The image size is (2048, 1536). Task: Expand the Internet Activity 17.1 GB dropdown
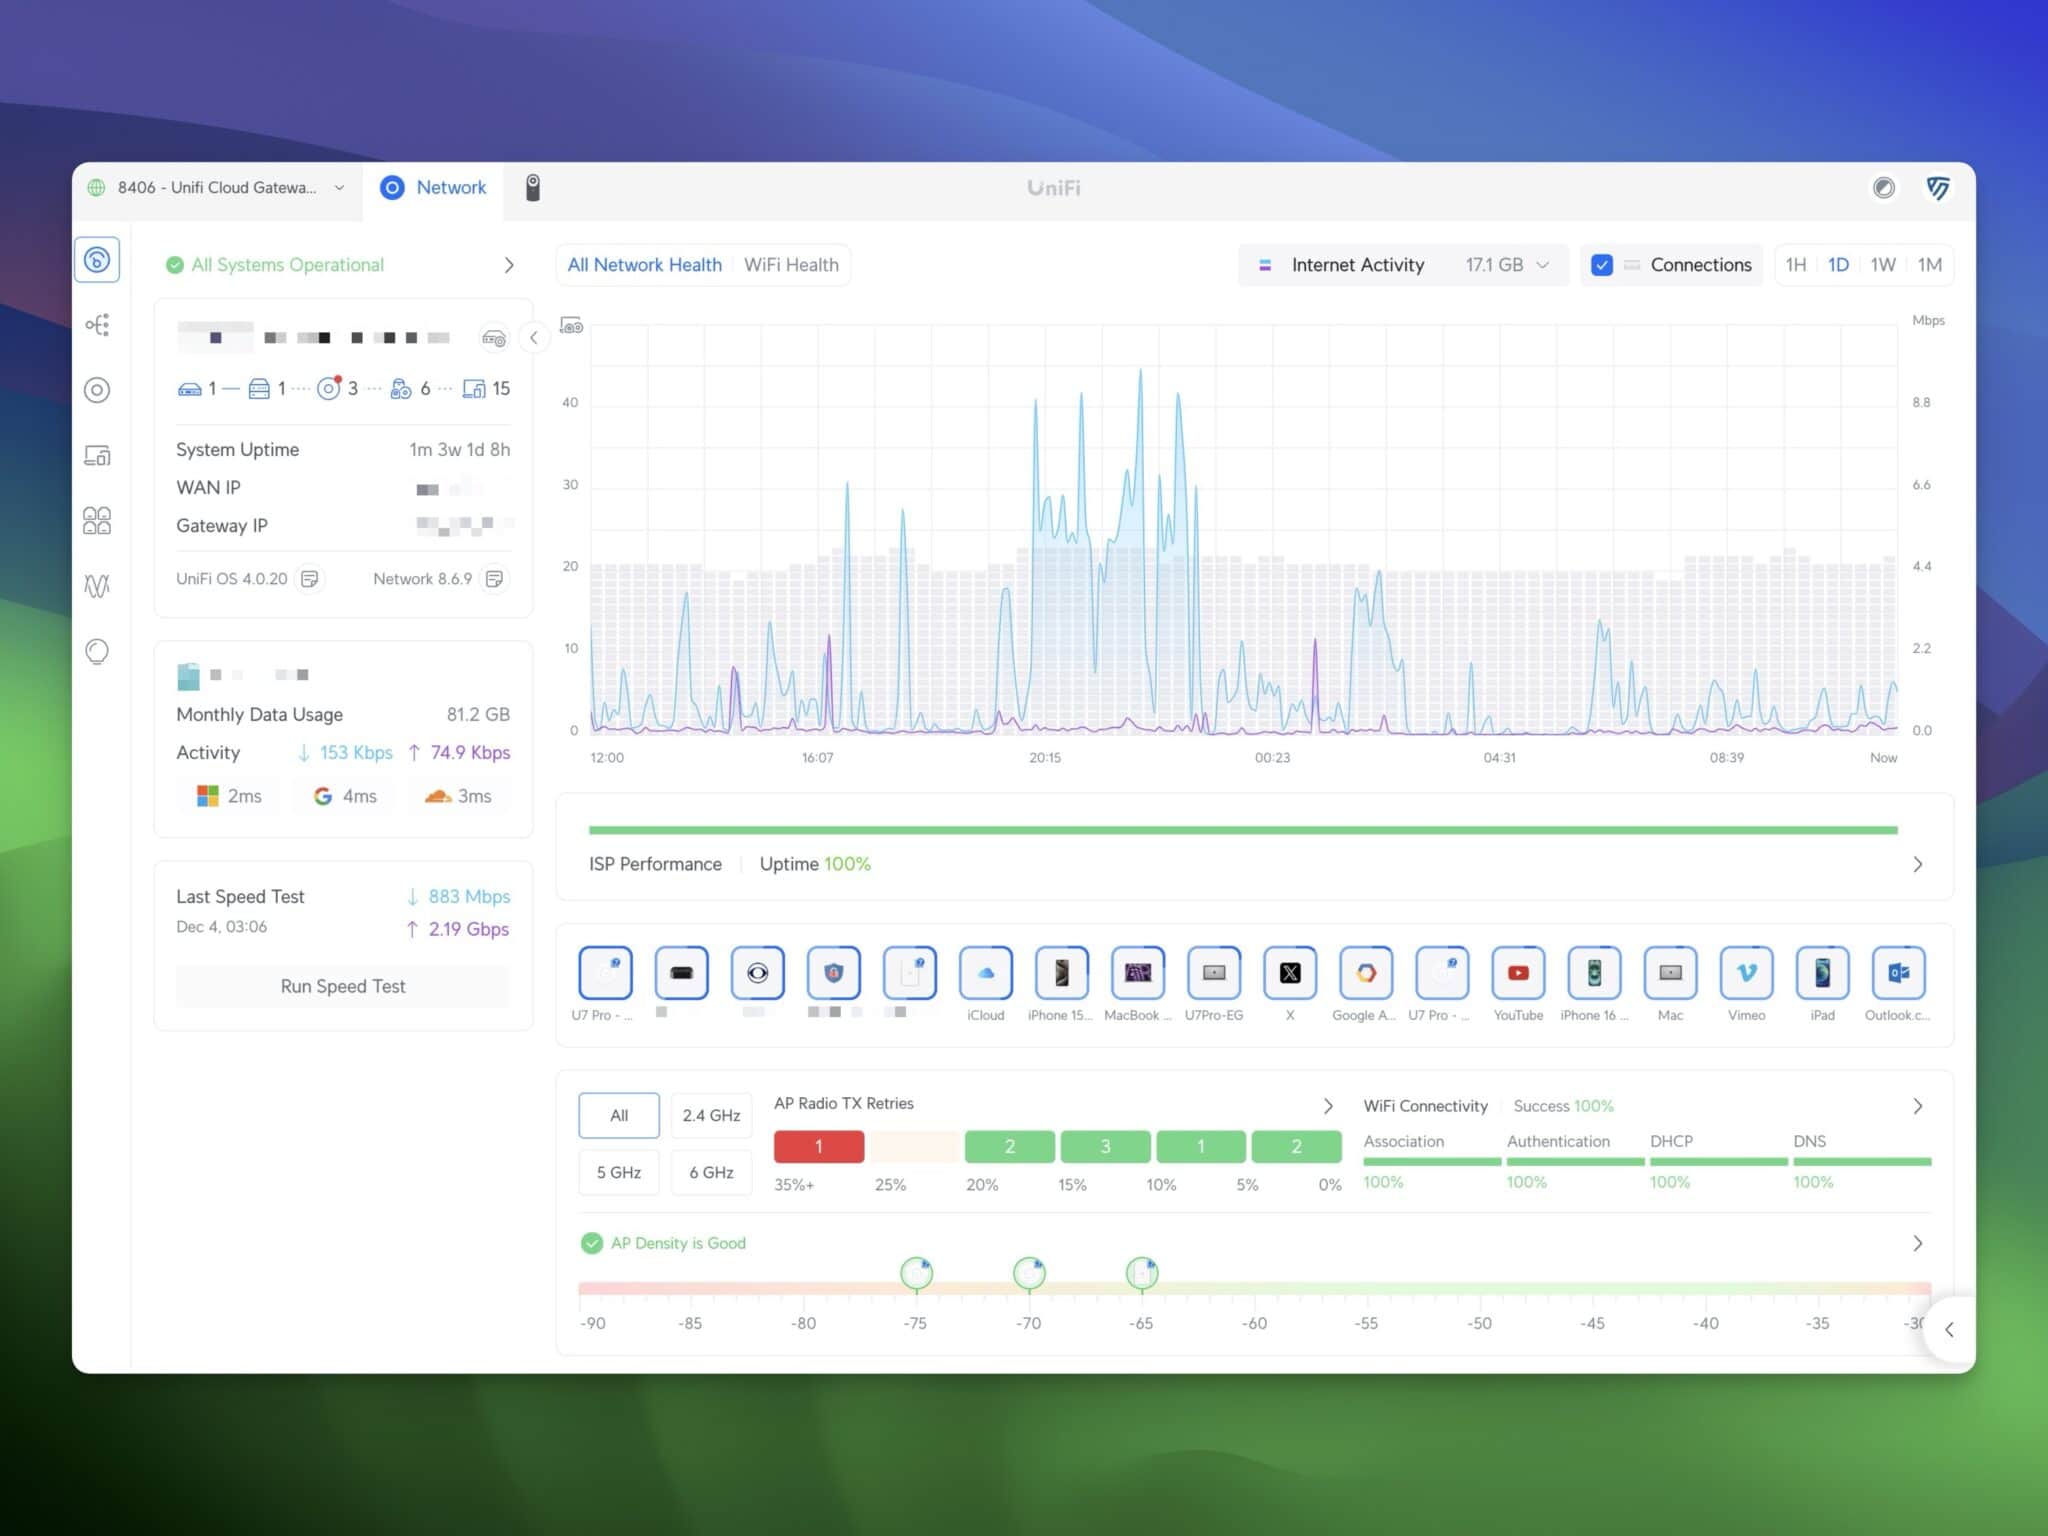(1541, 264)
